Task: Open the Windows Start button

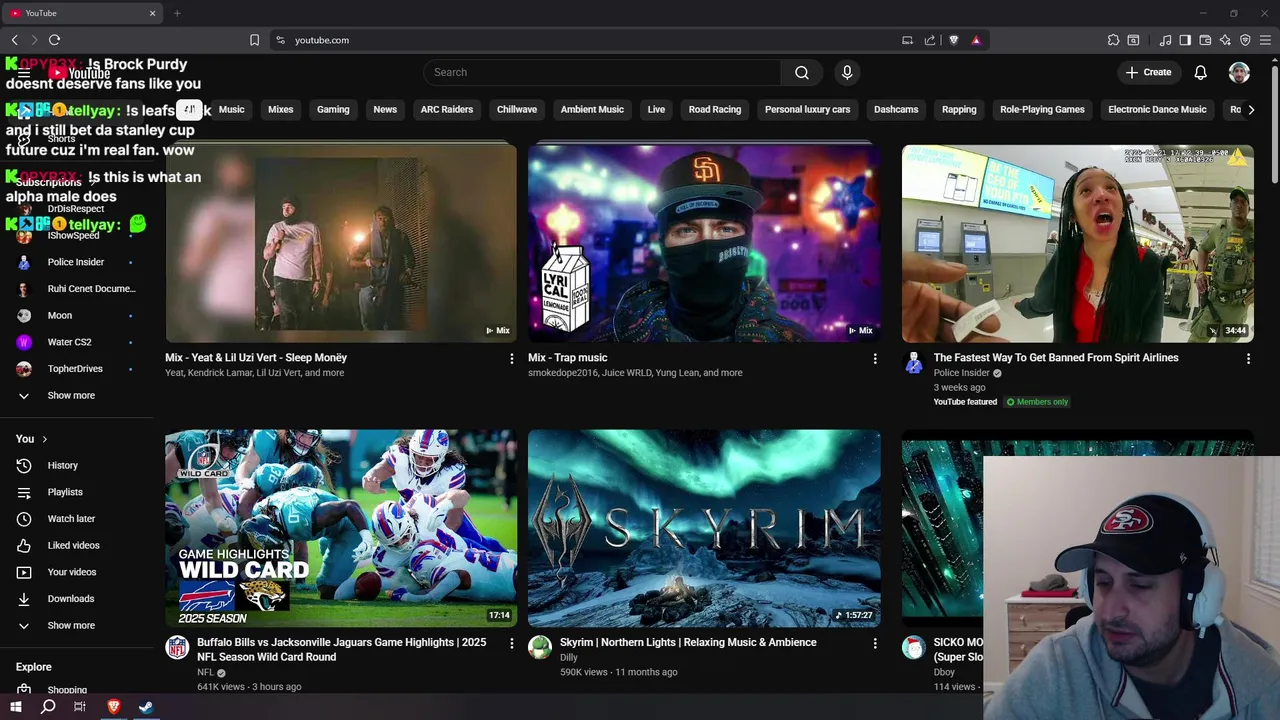Action: coord(15,707)
